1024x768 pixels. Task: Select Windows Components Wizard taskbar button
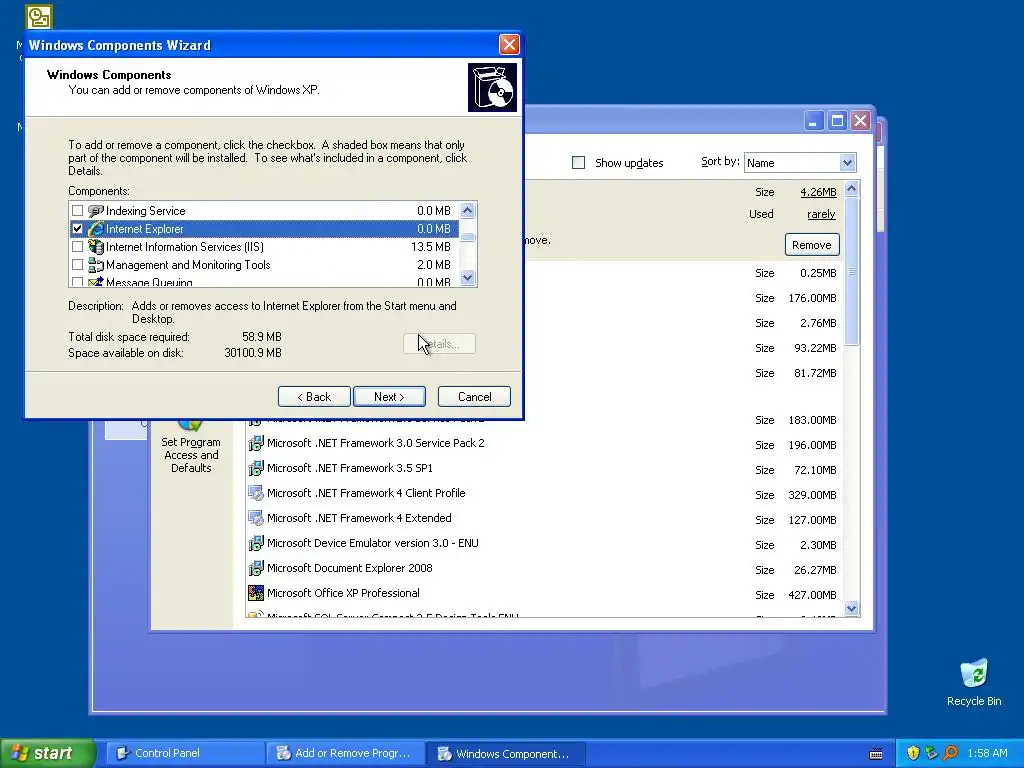coord(506,753)
